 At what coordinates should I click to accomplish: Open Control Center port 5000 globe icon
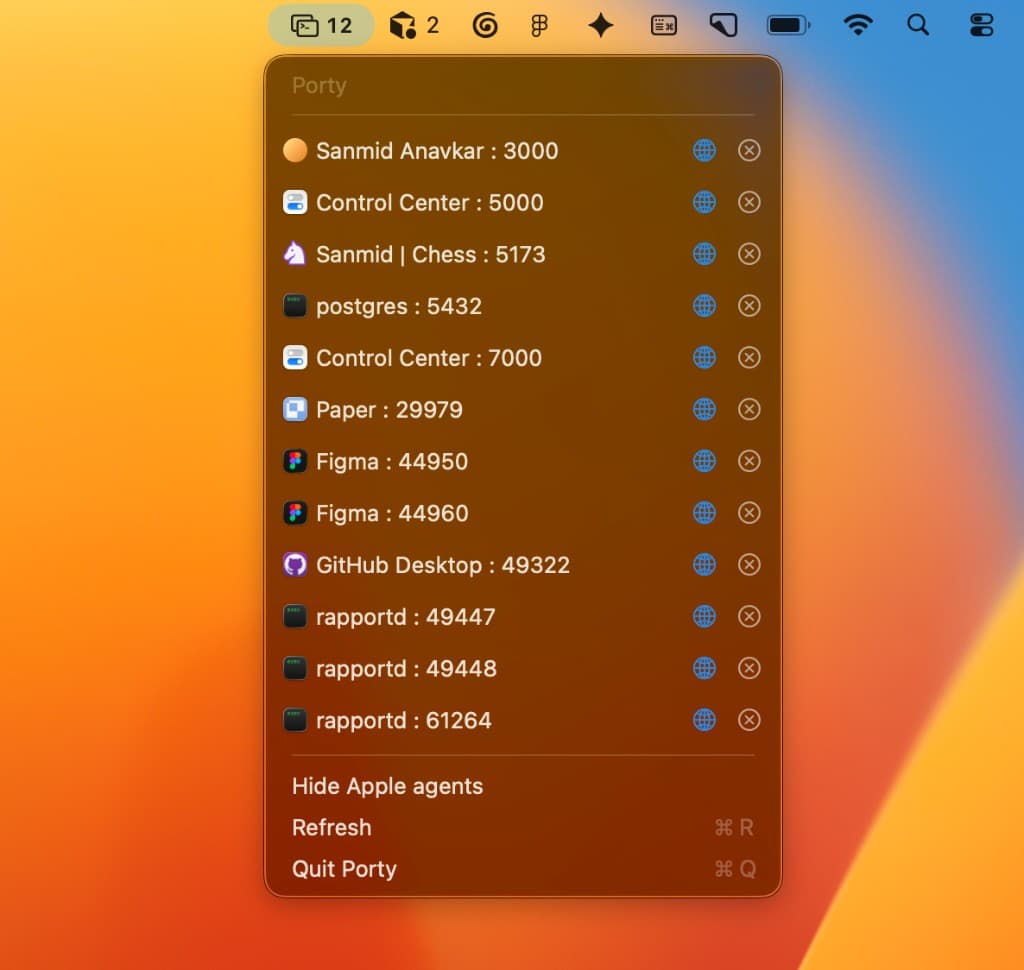(704, 202)
